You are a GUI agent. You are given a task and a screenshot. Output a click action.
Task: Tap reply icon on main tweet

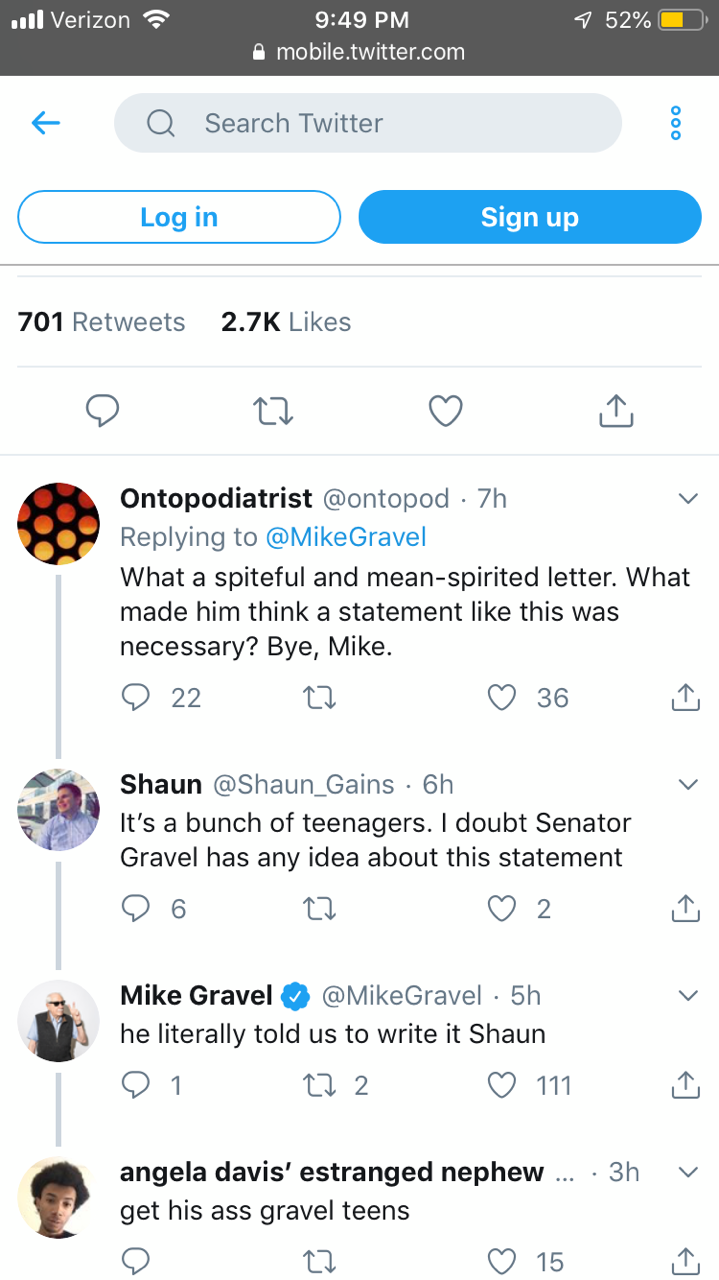102,410
